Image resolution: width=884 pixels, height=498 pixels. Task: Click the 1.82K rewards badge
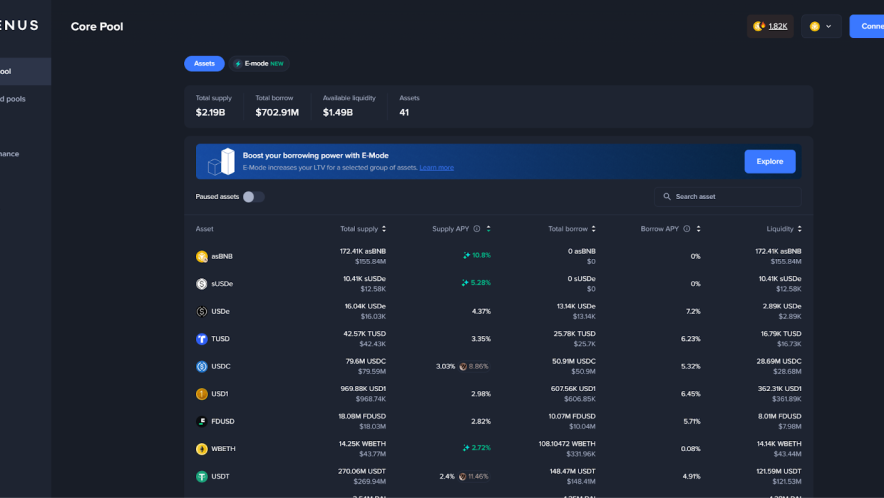pyautogui.click(x=771, y=26)
